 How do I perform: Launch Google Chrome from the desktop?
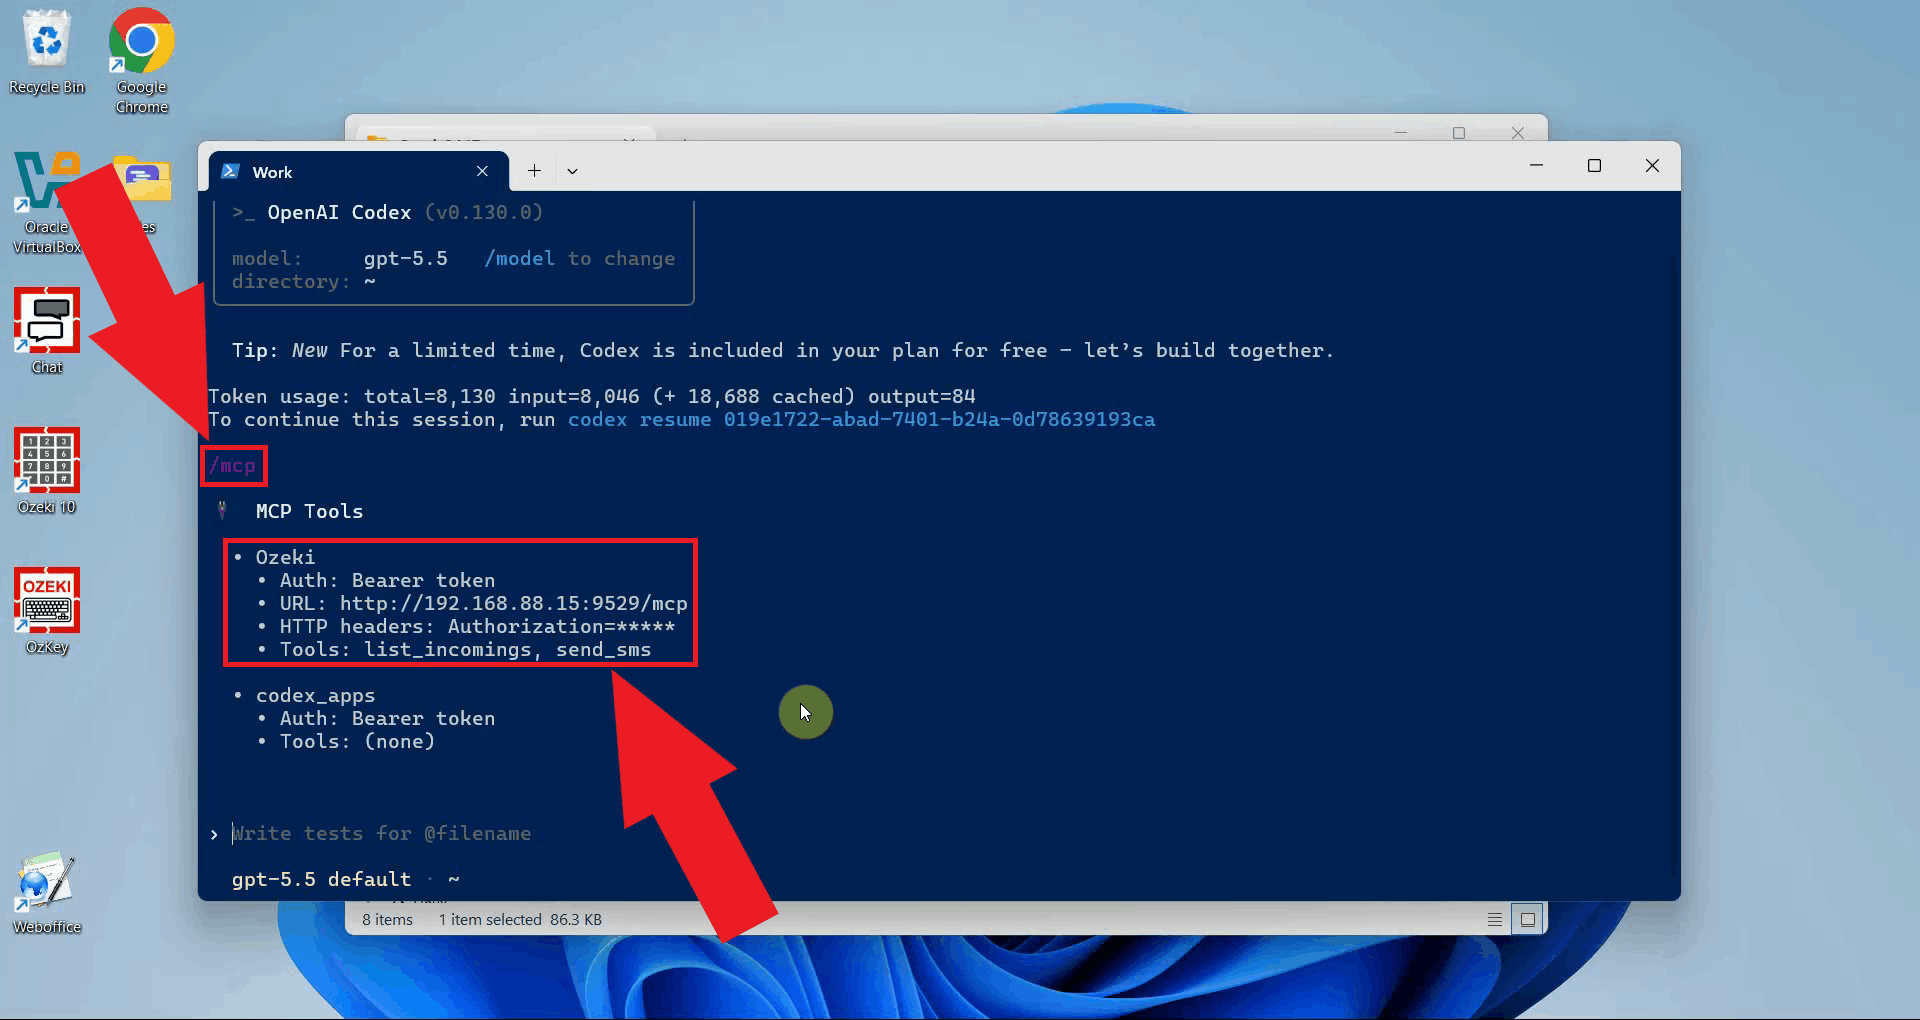141,60
